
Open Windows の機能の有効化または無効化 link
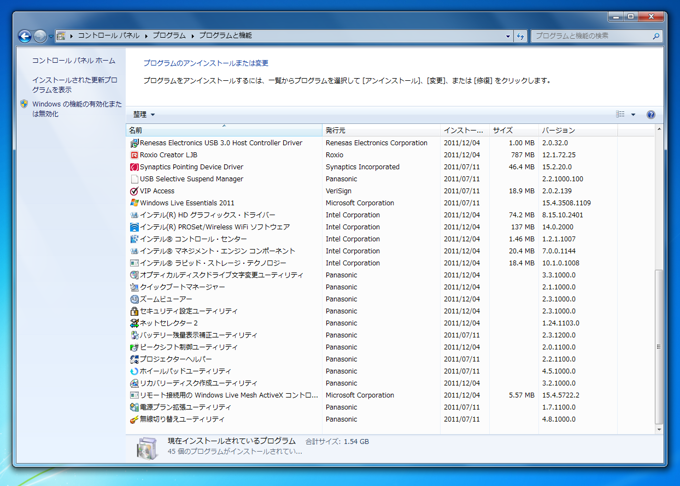[77, 109]
